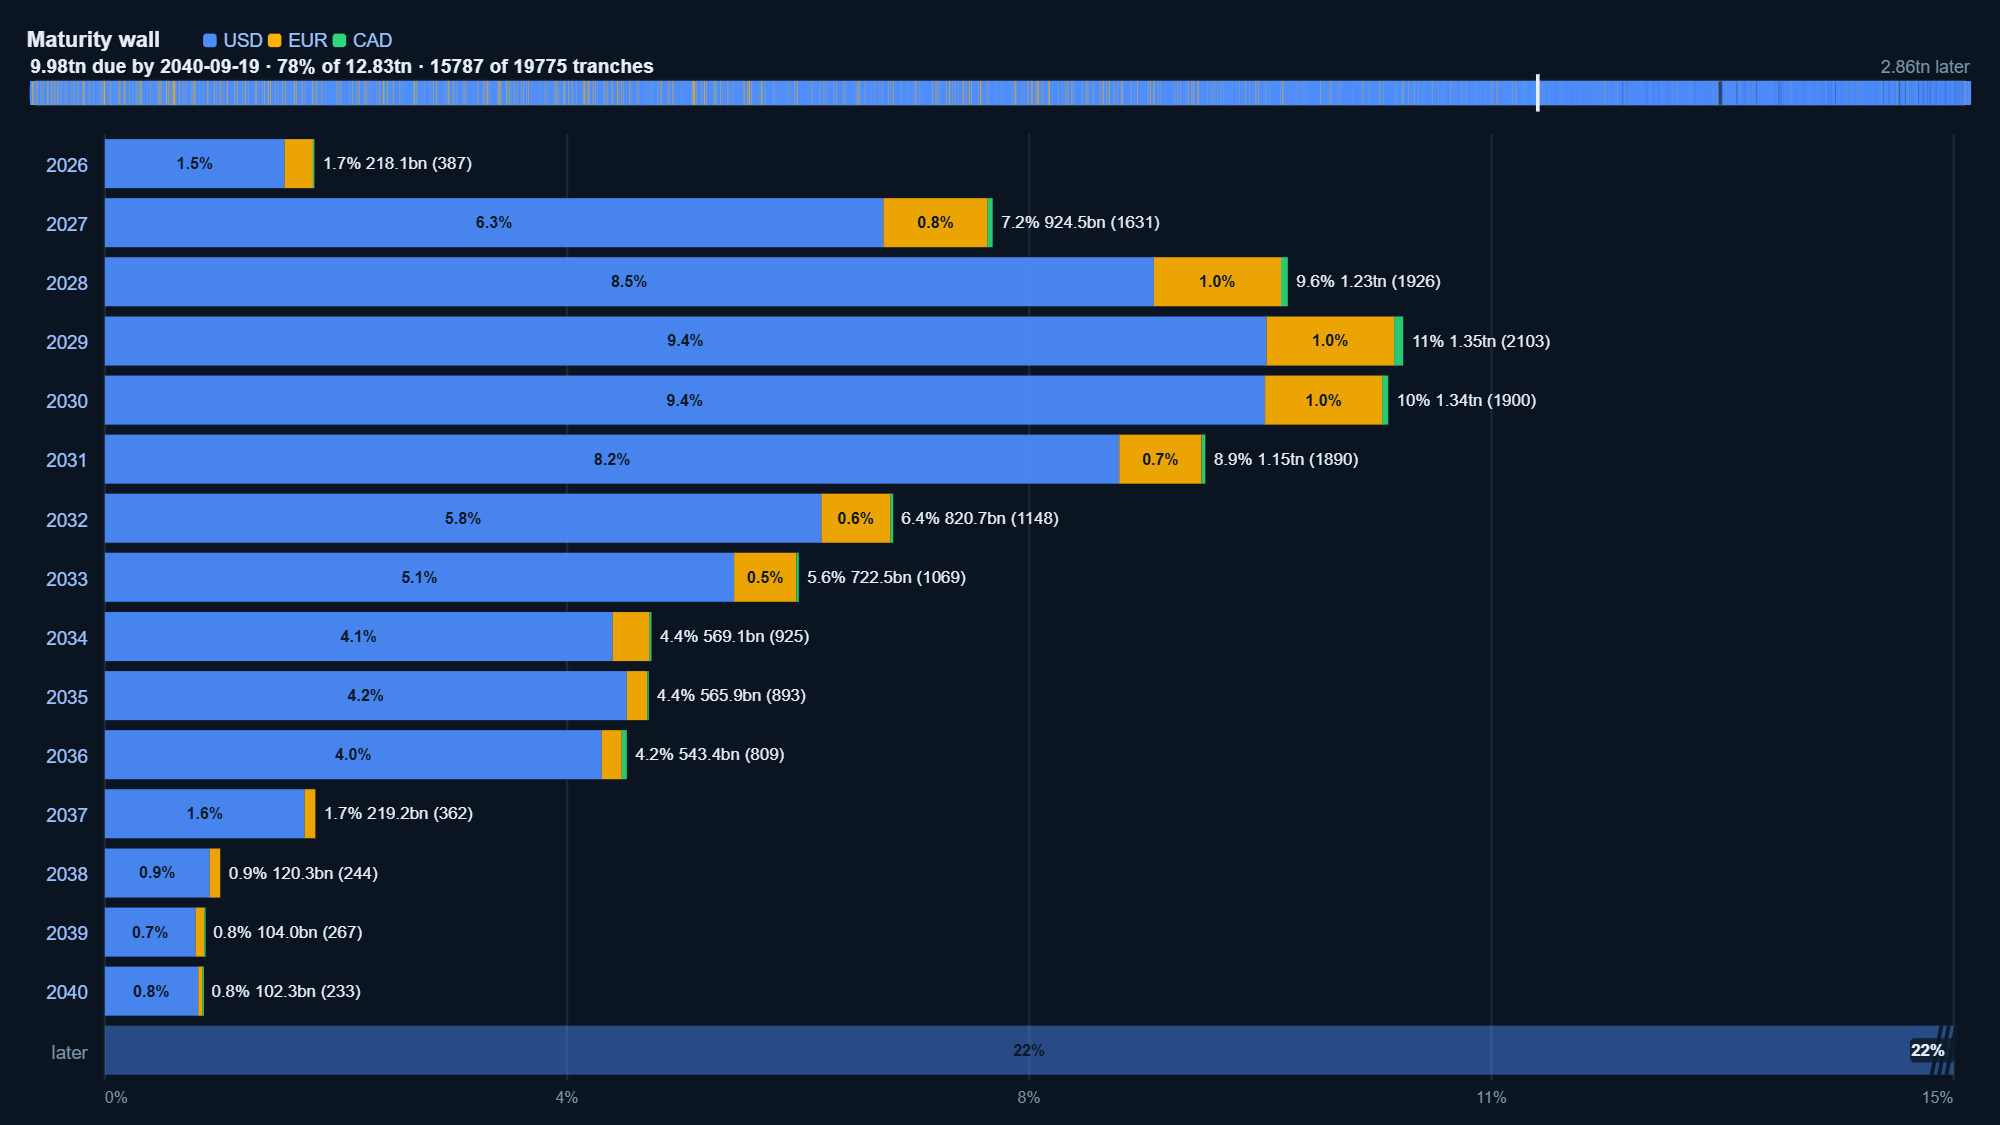
Task: Select the 2027 EUR segment 0.8%
Action: click(x=935, y=223)
